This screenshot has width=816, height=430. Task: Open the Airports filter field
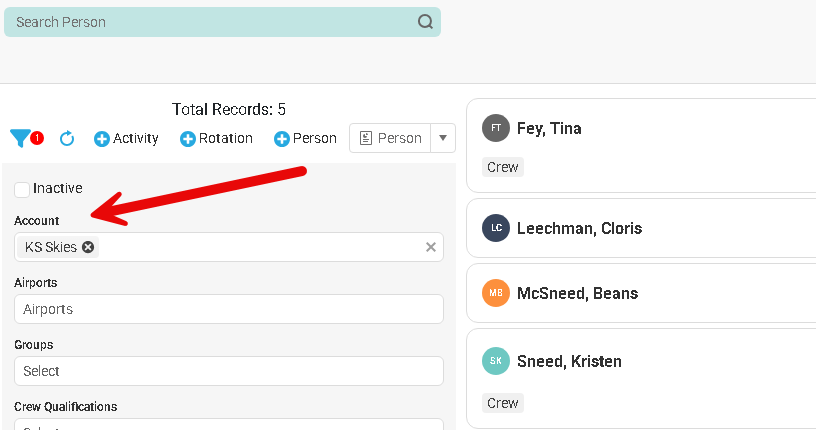[x=228, y=309]
